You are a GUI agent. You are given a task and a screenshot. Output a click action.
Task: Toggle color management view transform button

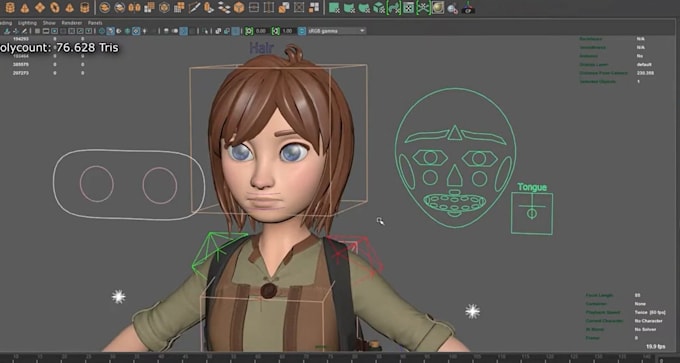coord(301,31)
